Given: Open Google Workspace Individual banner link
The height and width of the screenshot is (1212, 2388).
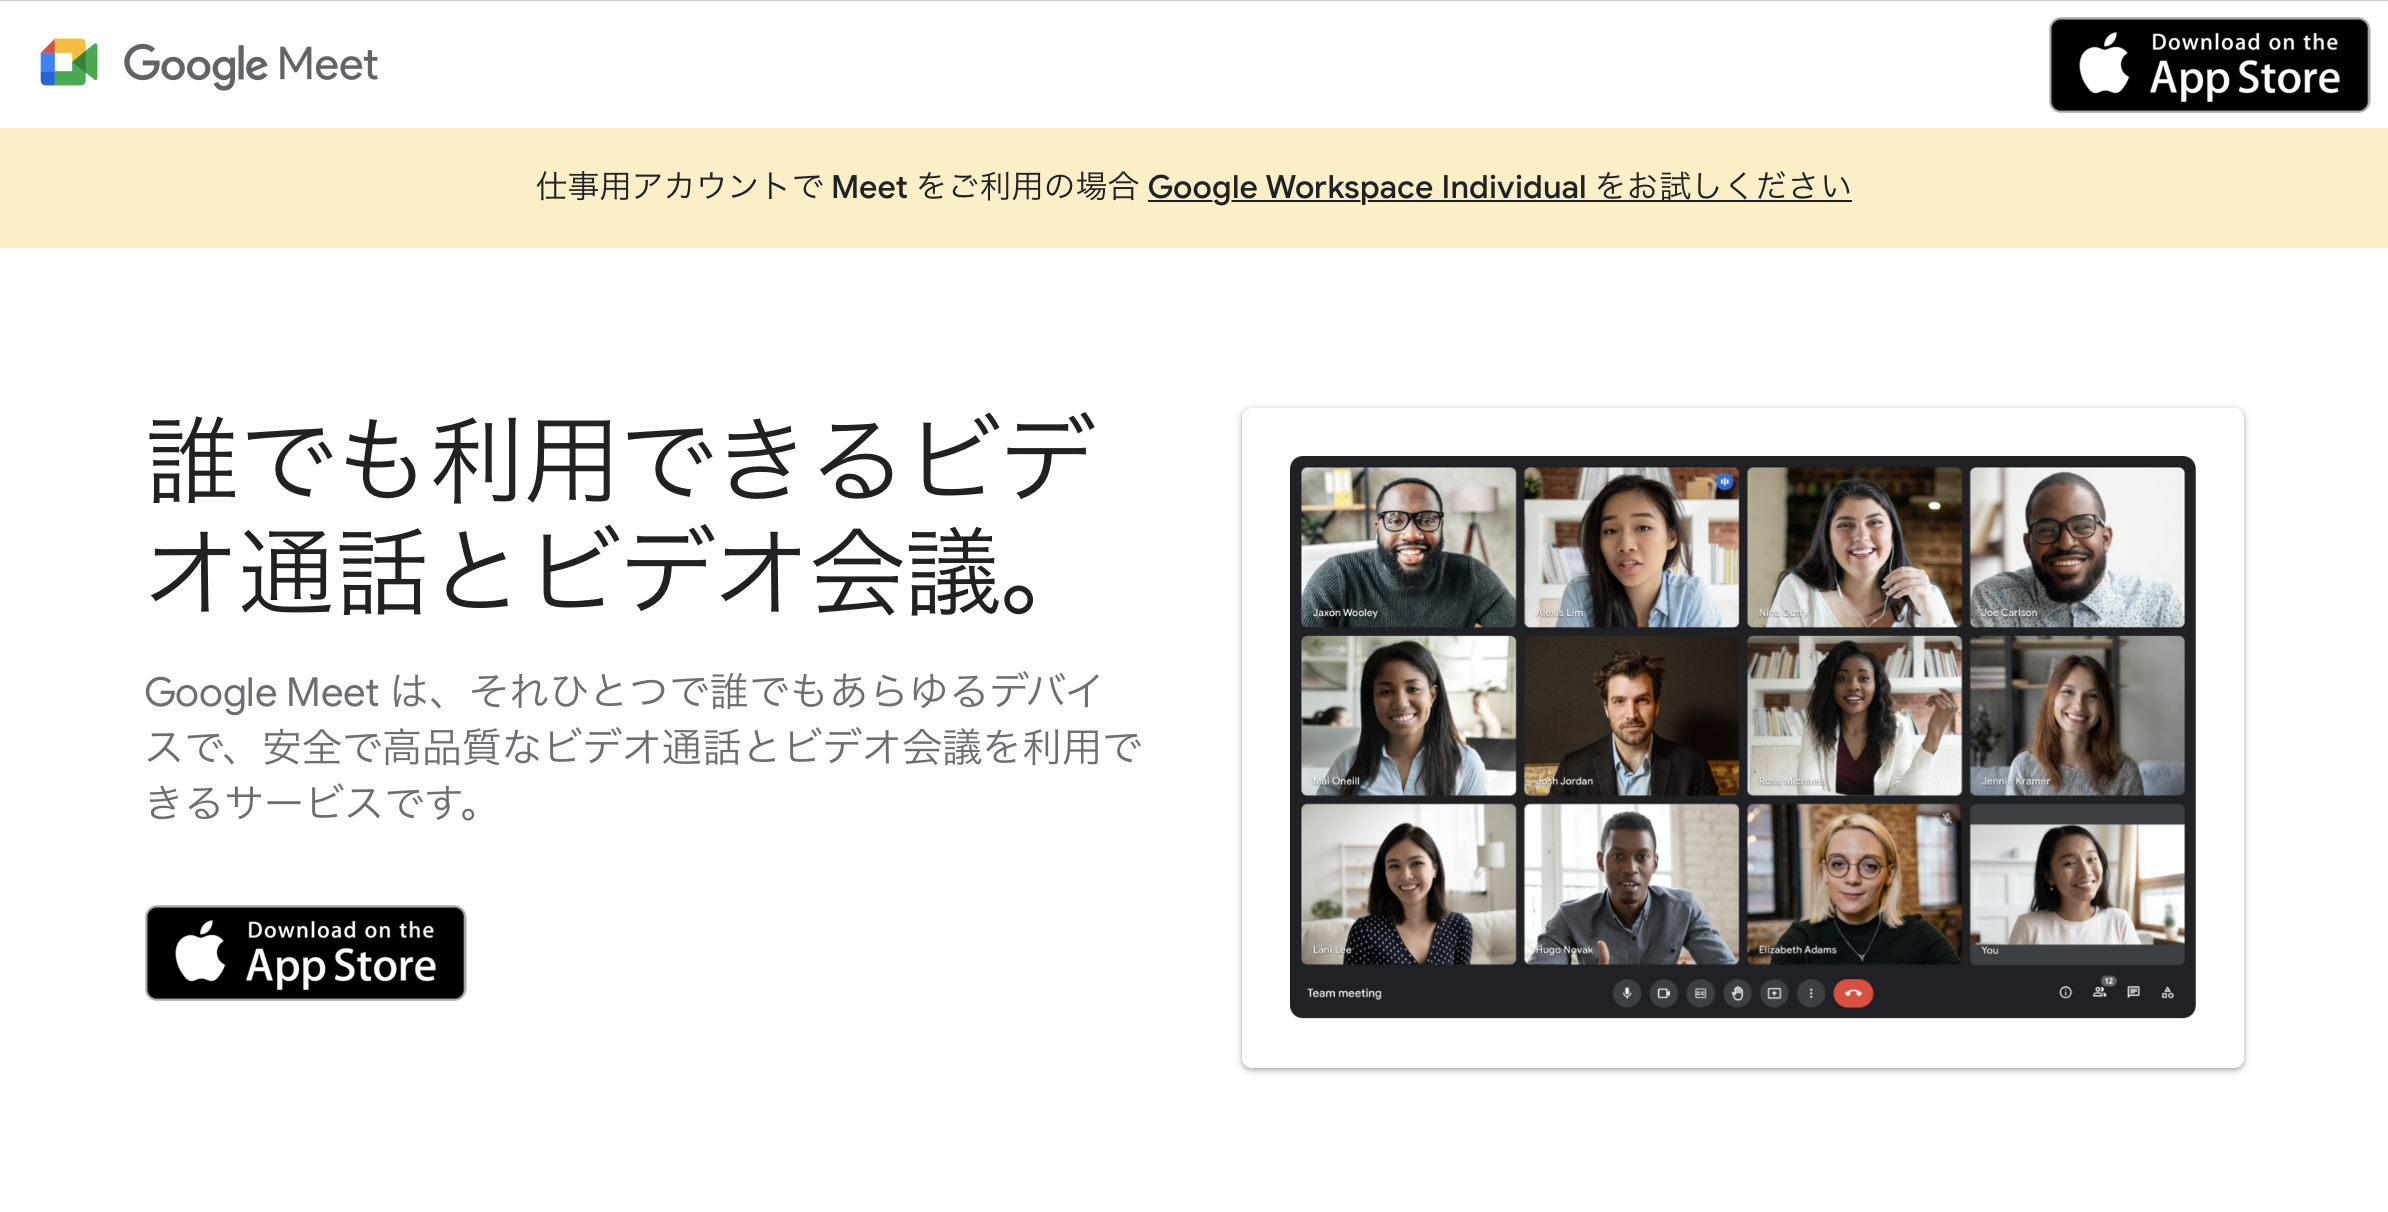Looking at the screenshot, I should click(x=1499, y=187).
